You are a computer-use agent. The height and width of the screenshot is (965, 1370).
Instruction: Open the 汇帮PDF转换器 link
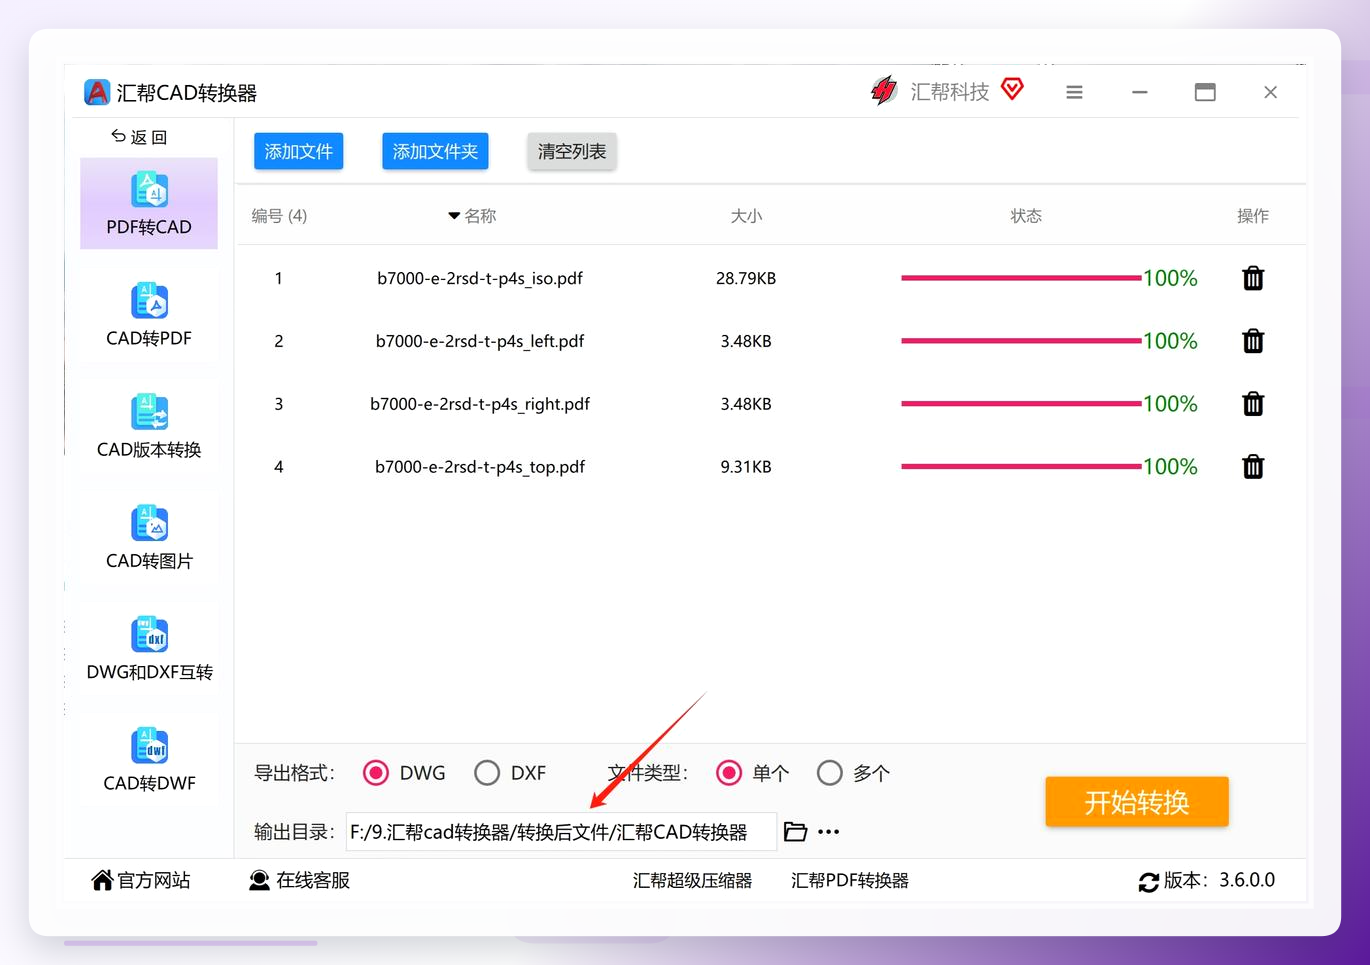(850, 881)
